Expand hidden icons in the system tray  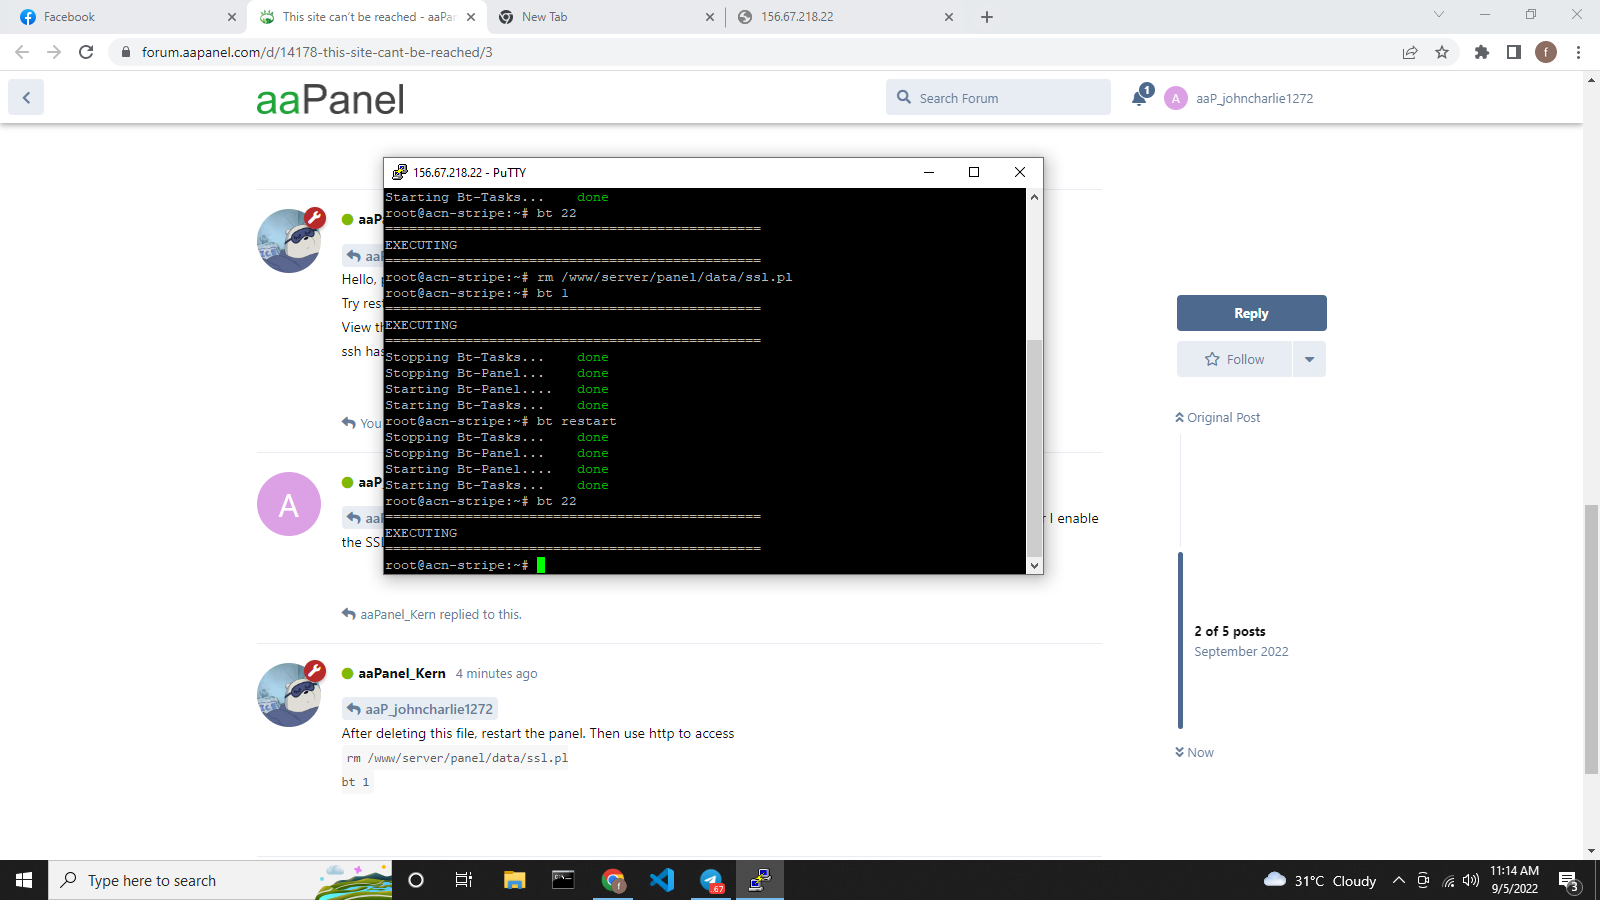tap(1398, 880)
